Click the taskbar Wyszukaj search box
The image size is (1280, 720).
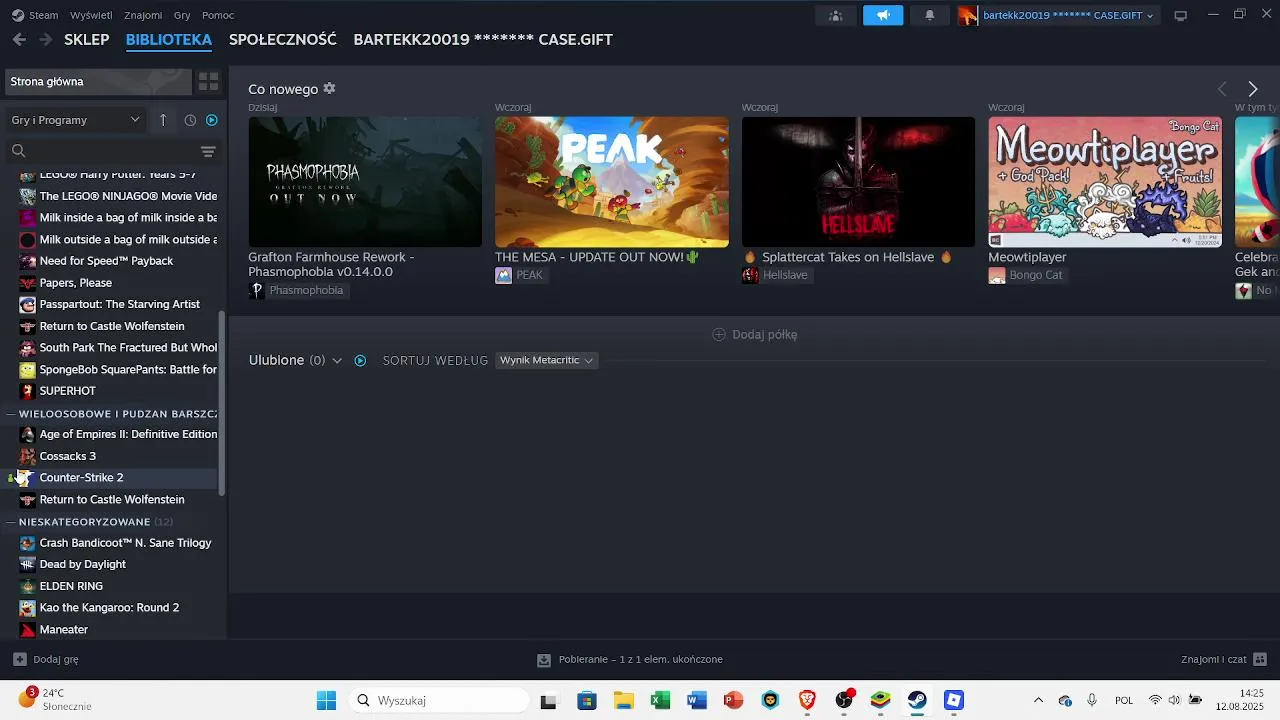[437, 700]
